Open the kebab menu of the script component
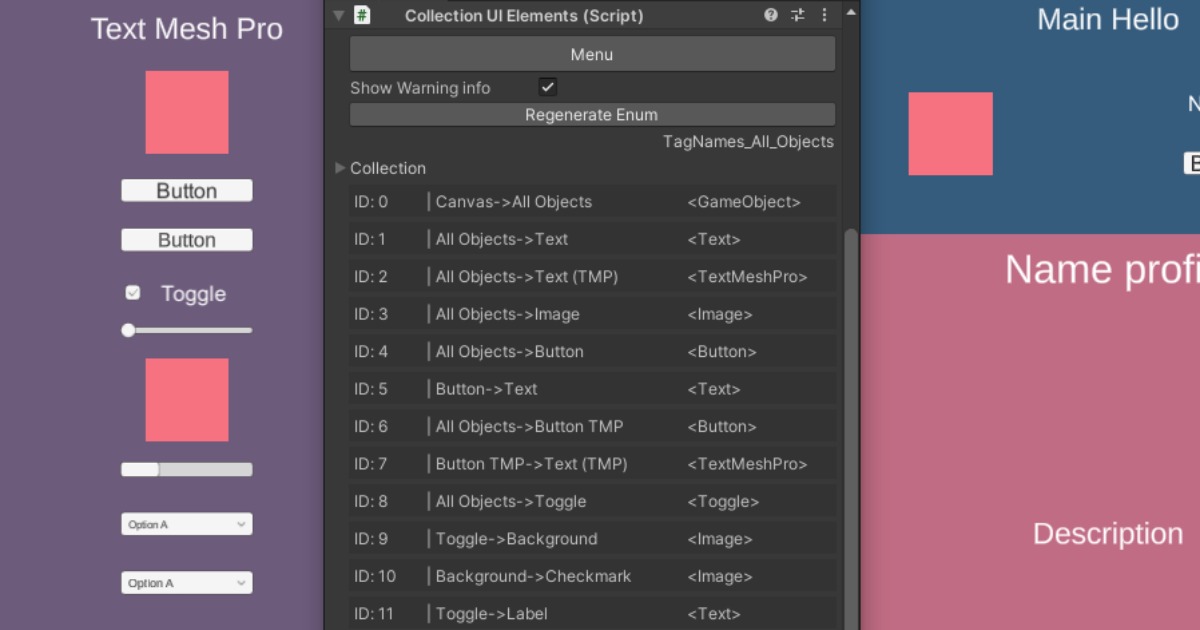1200x630 pixels. (x=823, y=15)
